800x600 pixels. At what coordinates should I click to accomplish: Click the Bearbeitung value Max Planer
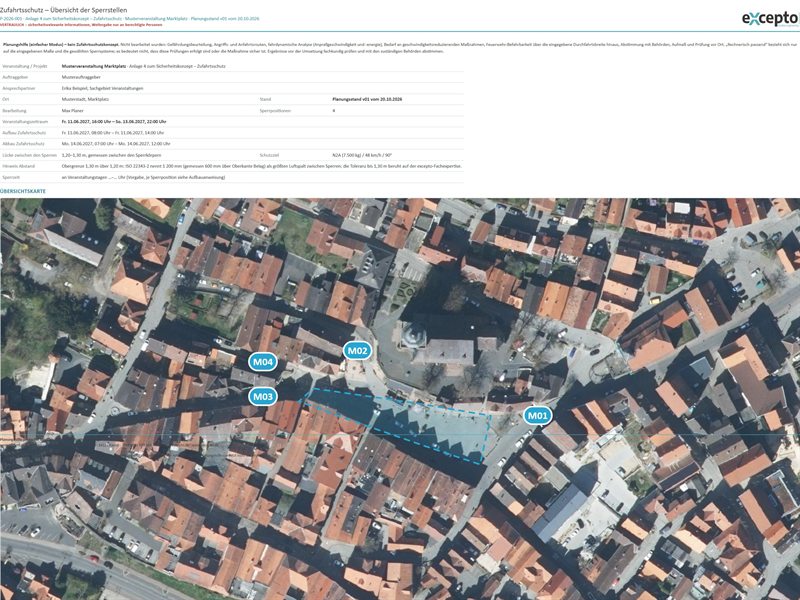72,111
